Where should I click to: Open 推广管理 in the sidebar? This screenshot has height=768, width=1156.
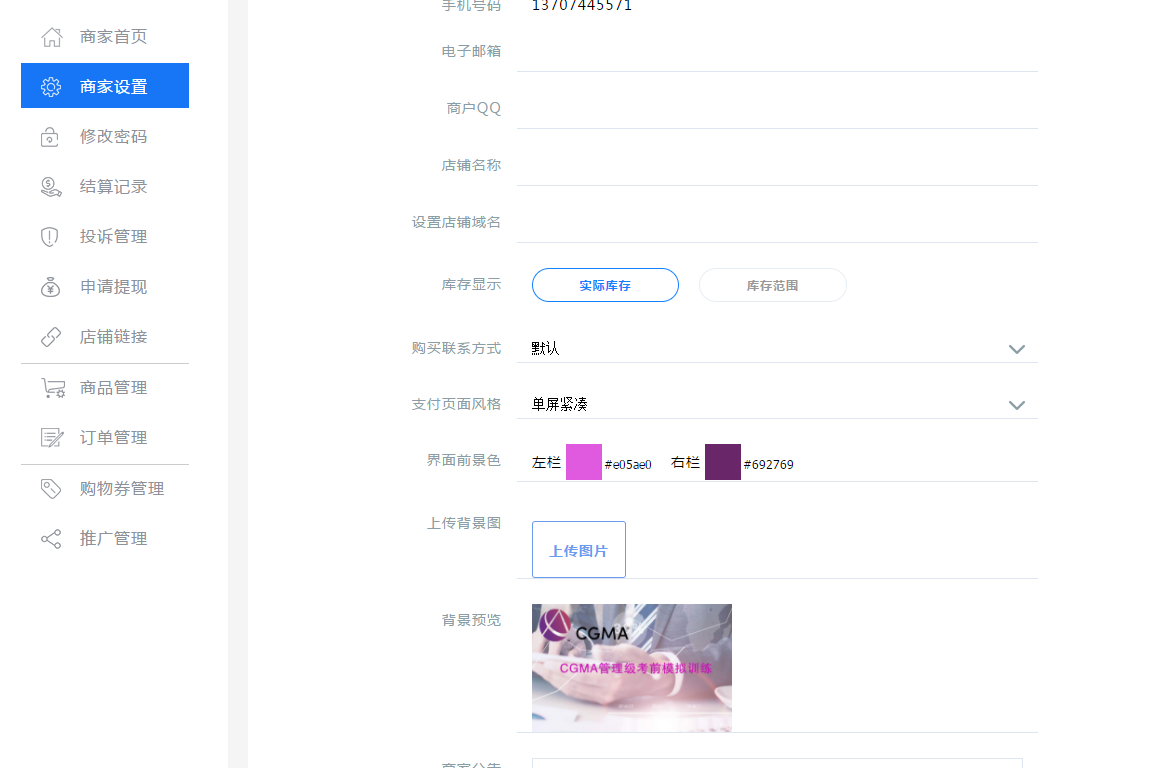105,539
